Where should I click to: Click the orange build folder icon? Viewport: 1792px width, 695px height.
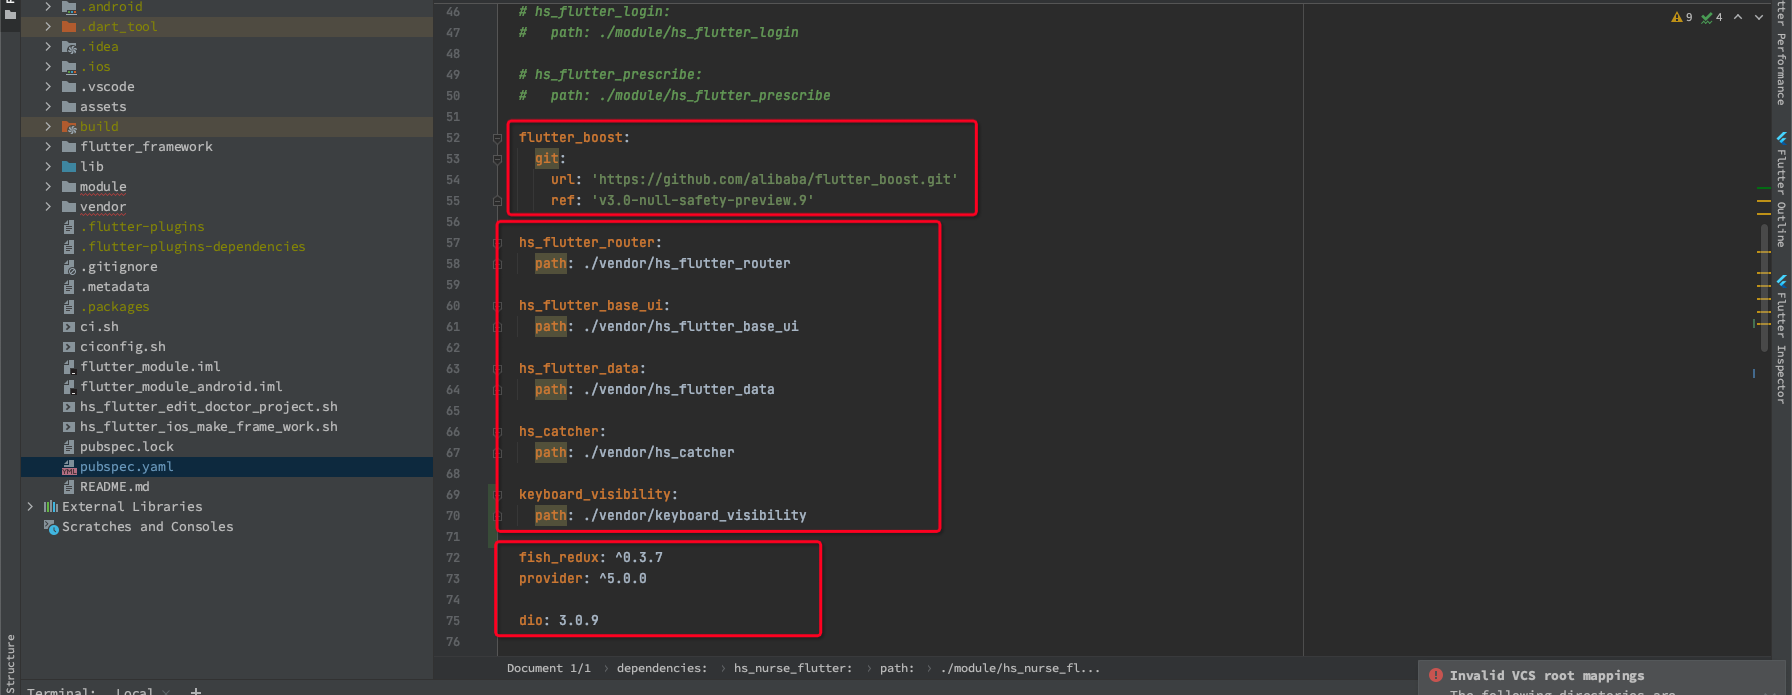(69, 127)
